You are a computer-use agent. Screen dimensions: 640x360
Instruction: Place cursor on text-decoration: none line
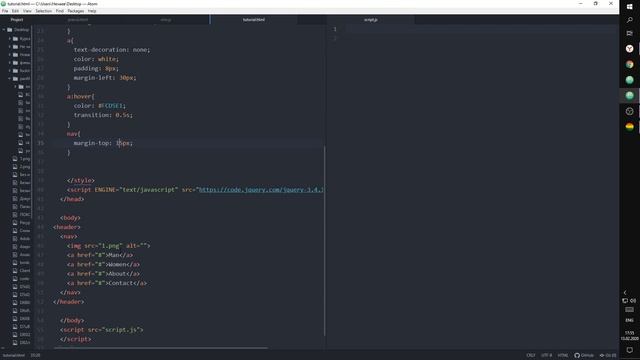point(112,50)
